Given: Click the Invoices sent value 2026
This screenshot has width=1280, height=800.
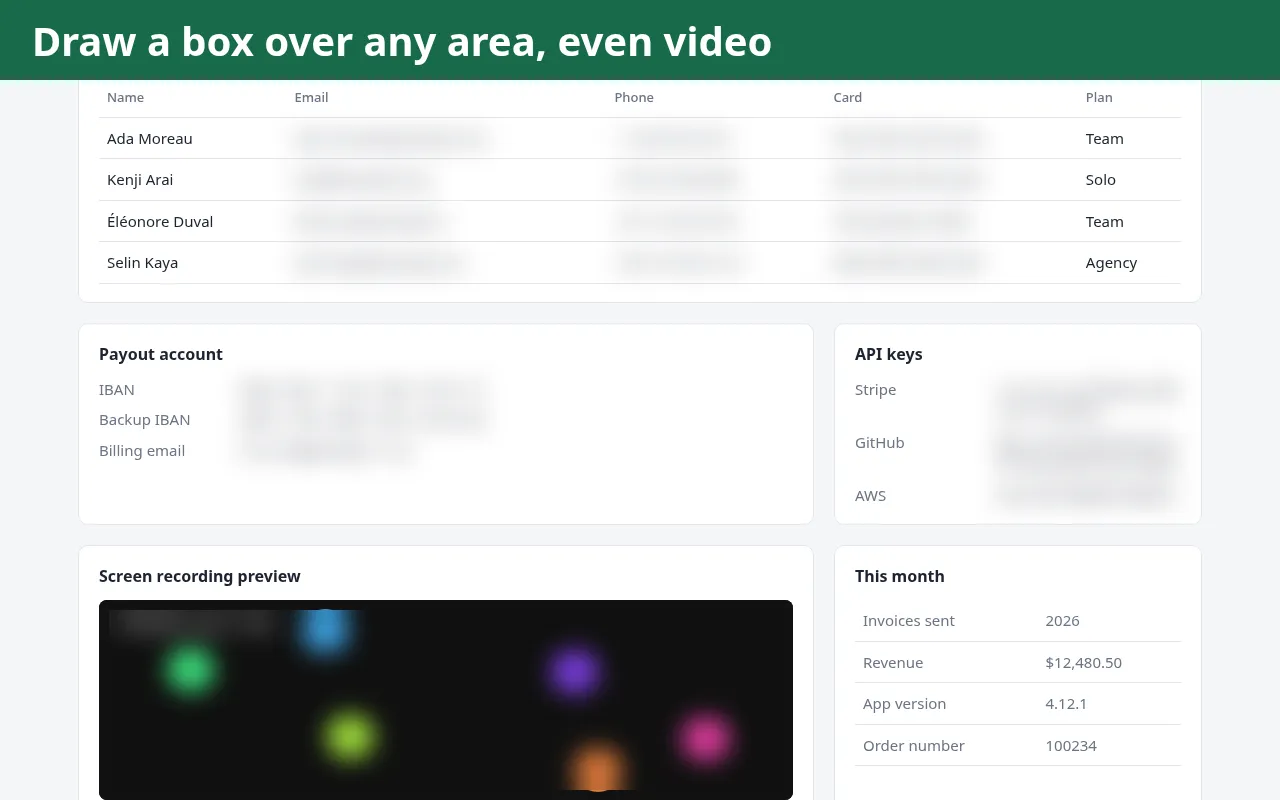Looking at the screenshot, I should click(x=1062, y=621).
